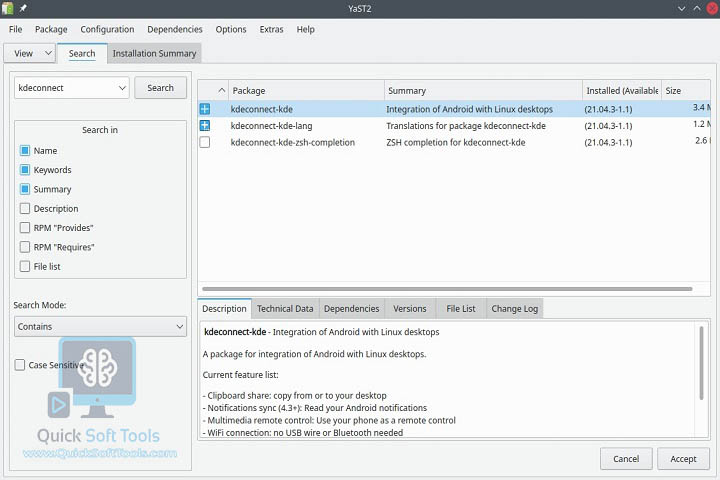
Task: Click 'Translations for package kdeconnect-kde' summary
Action: (x=466, y=126)
